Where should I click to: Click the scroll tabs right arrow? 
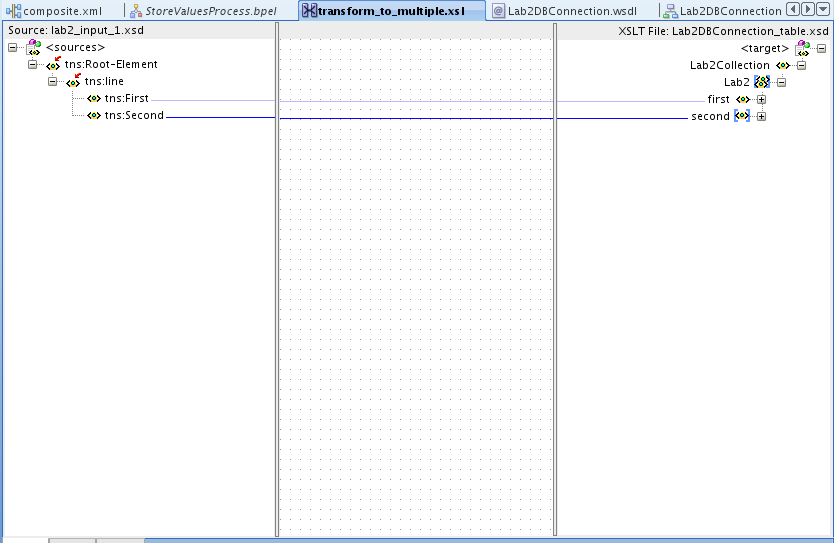[807, 9]
